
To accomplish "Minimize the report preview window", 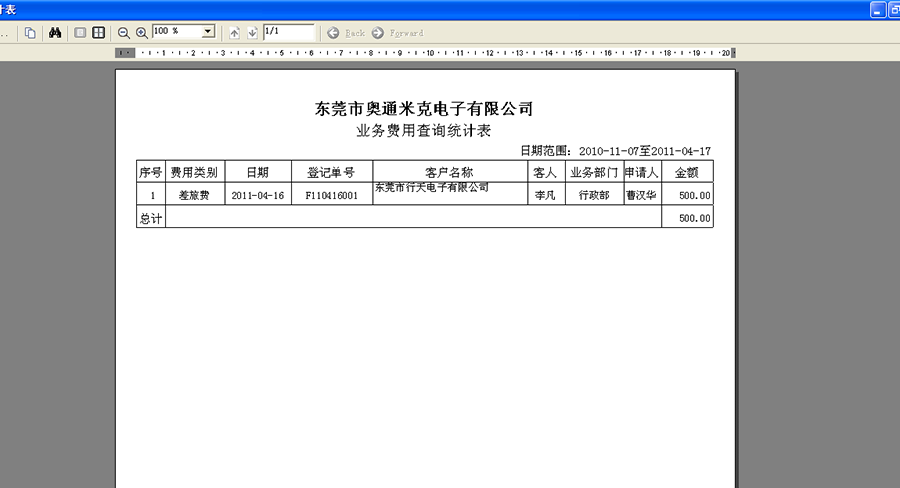I will [878, 10].
